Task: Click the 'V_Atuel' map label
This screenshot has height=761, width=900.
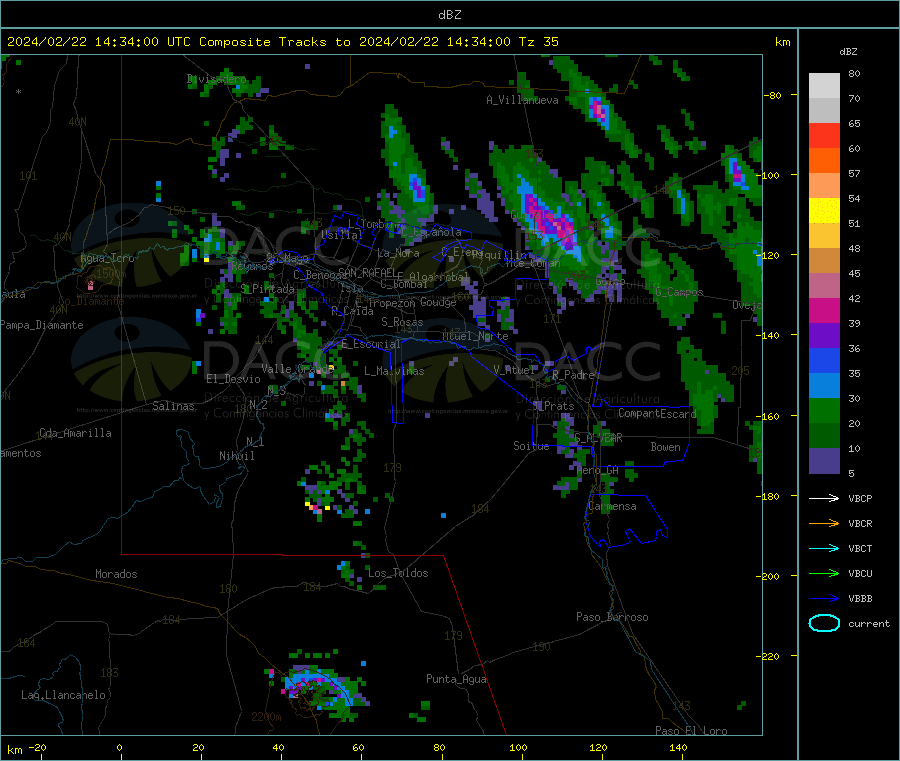Action: tap(514, 370)
